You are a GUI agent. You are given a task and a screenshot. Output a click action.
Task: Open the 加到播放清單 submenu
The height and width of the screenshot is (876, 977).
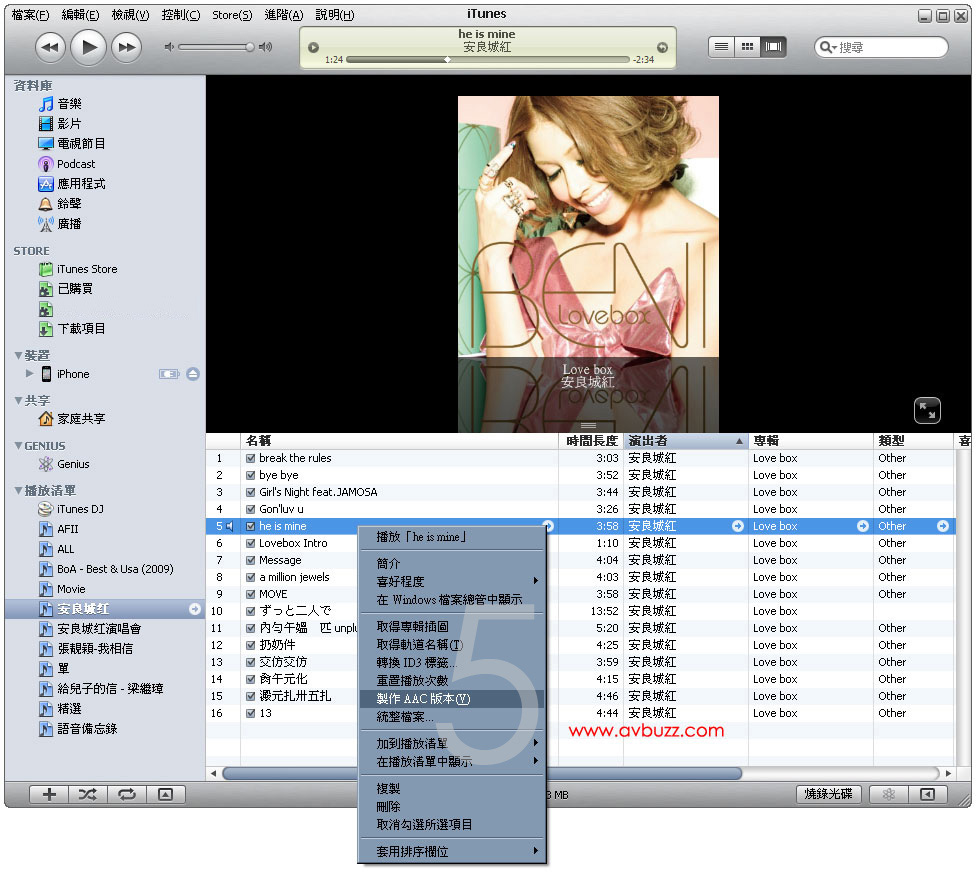click(x=452, y=743)
